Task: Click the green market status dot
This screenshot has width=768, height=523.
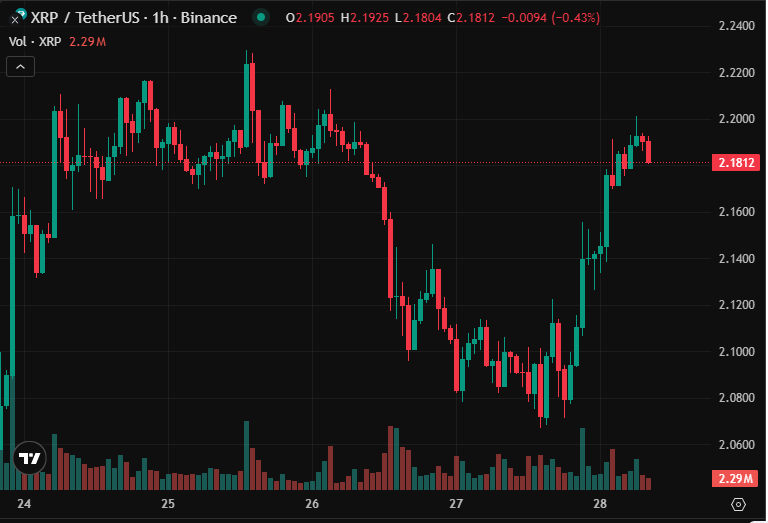Action: click(x=261, y=18)
